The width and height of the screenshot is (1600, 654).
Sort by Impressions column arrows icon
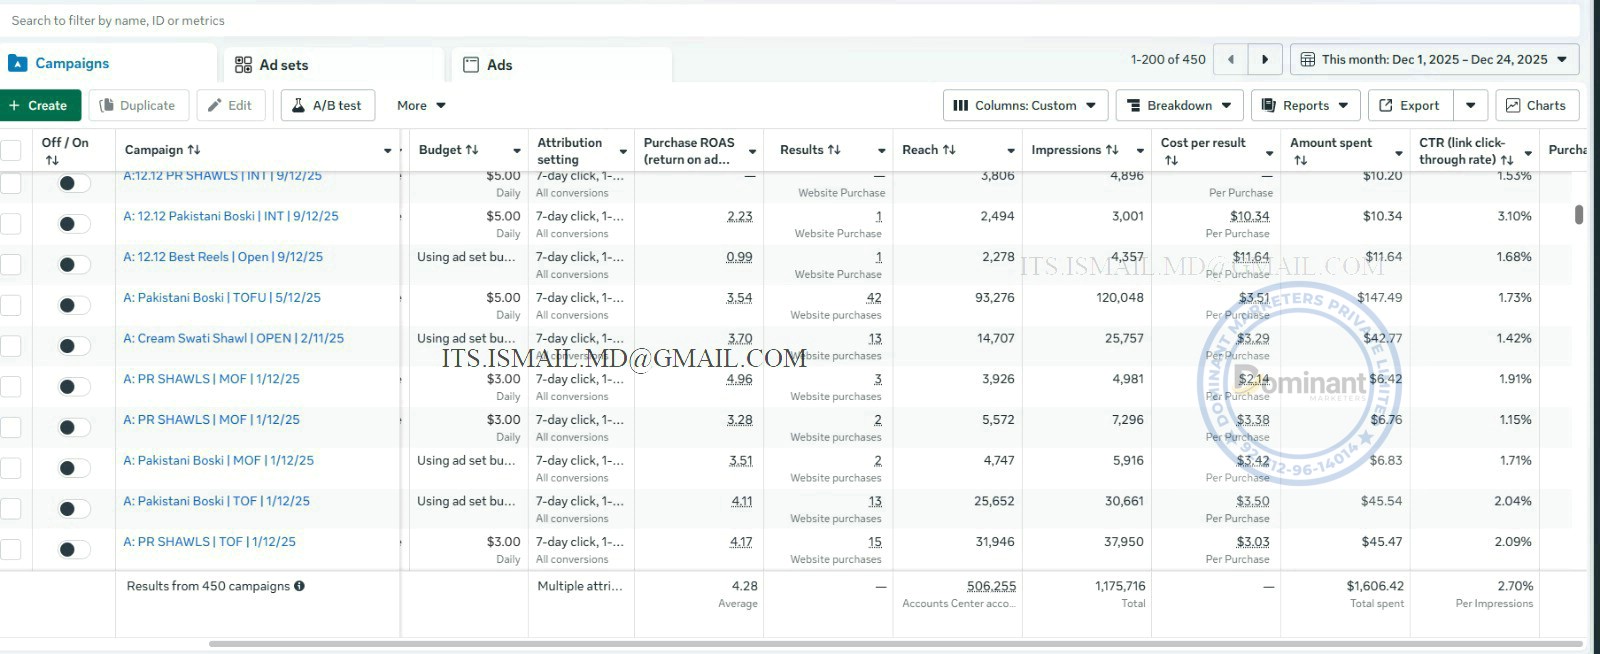pyautogui.click(x=1112, y=150)
